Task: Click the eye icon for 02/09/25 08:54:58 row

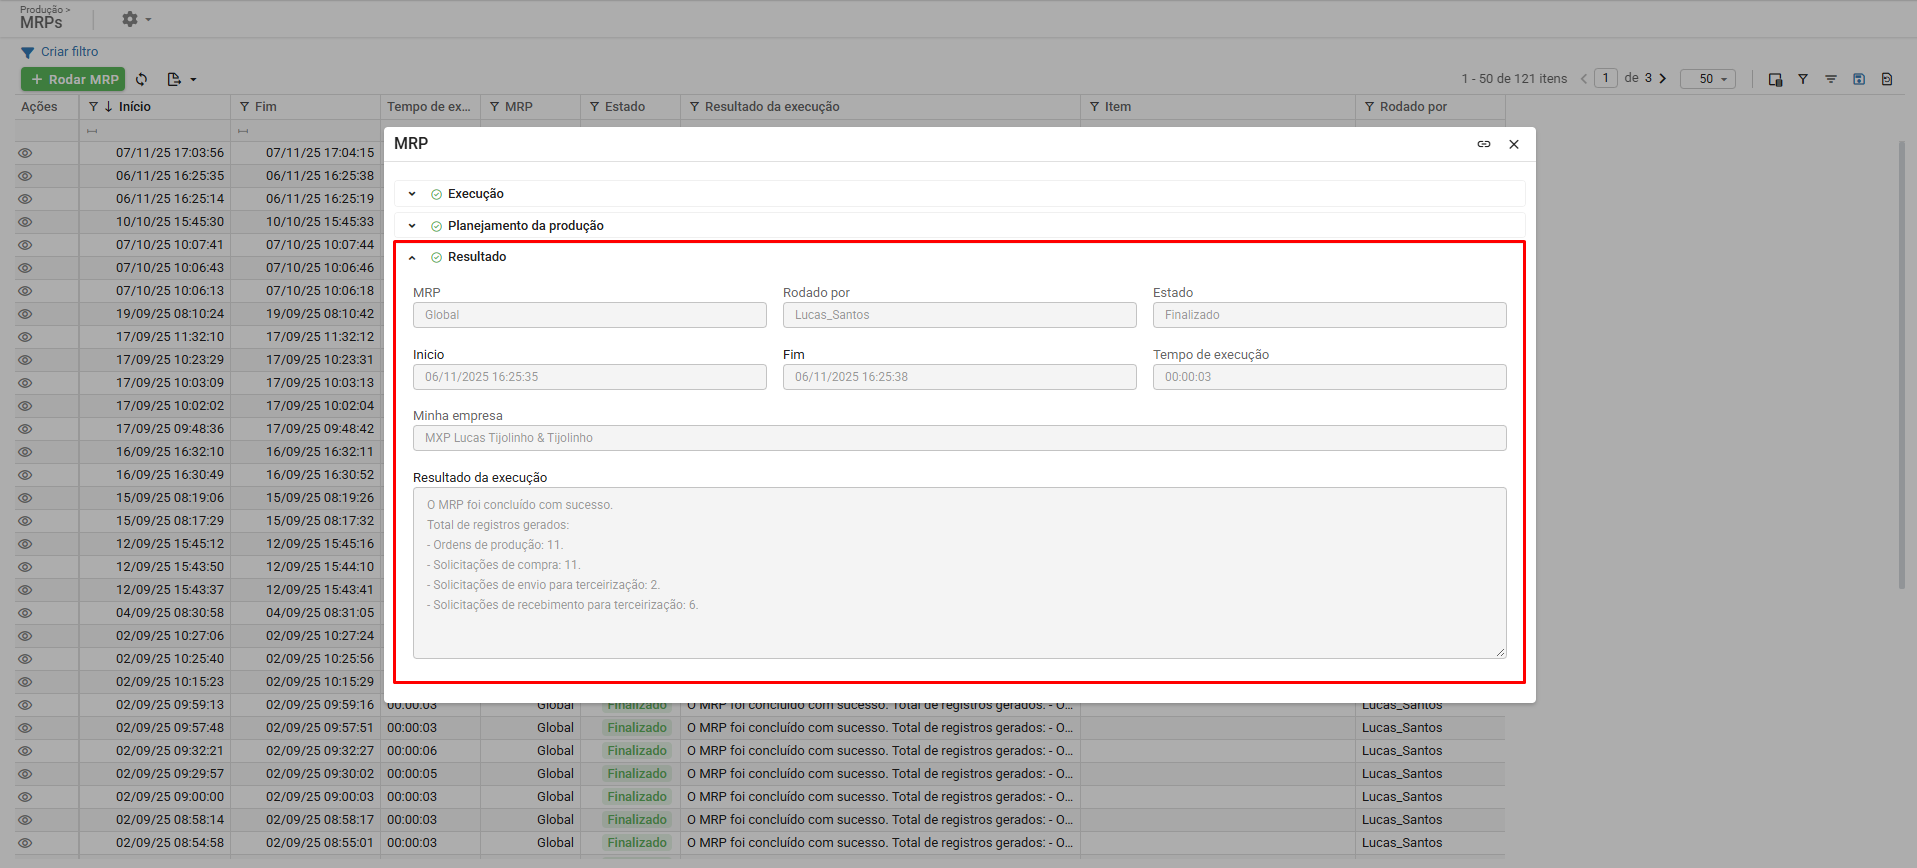Action: (x=25, y=843)
